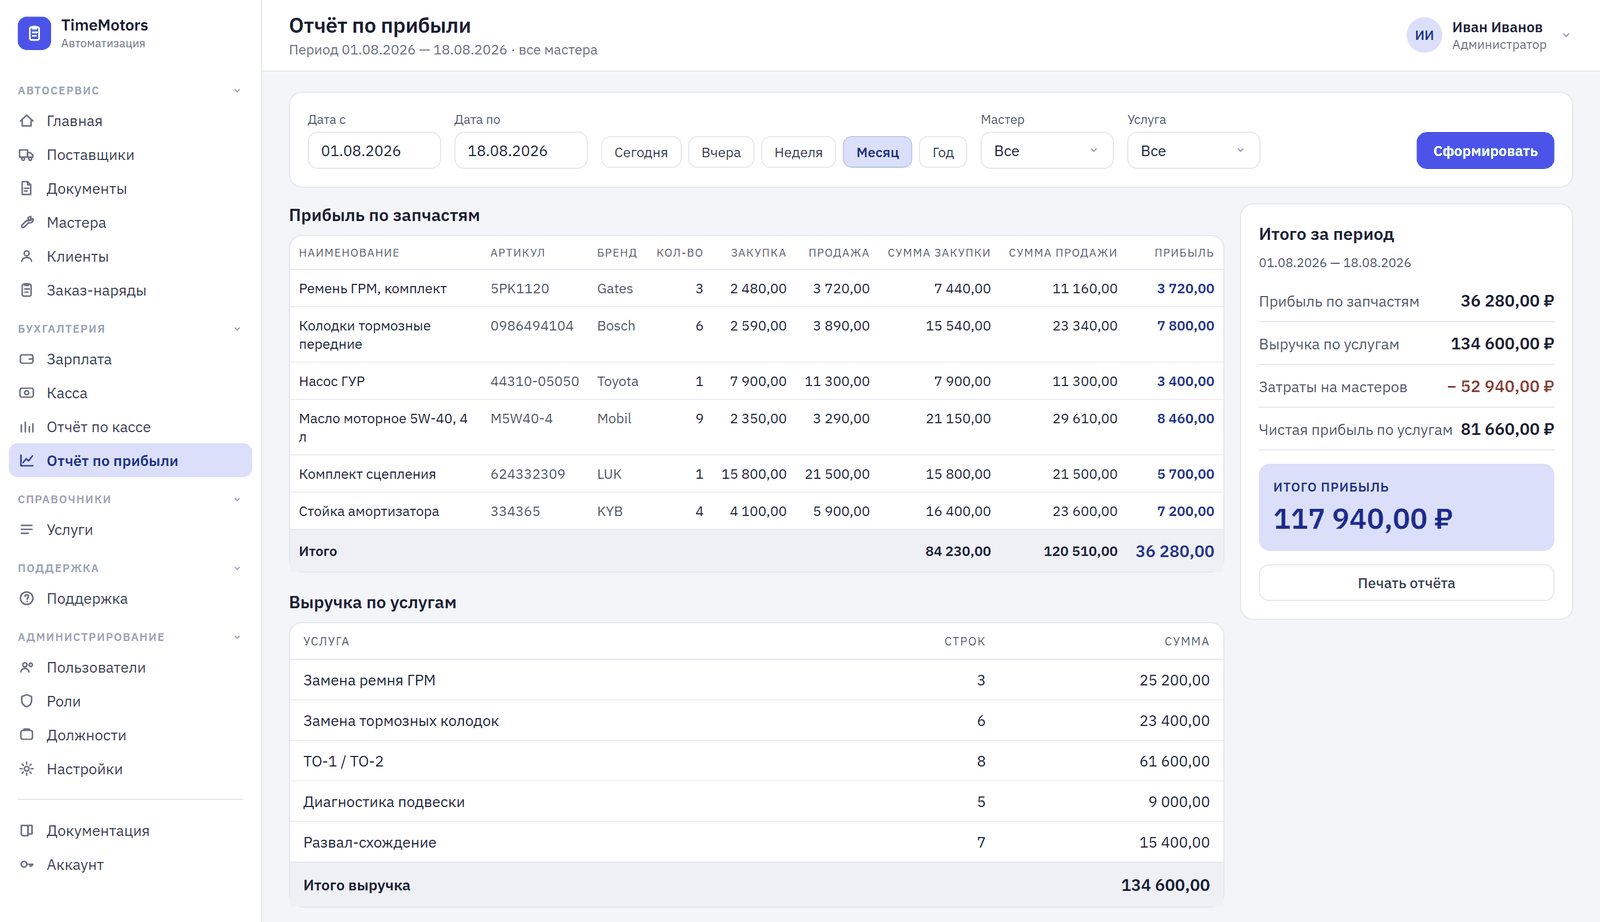
Task: Click the Мастера wrench icon
Action: [27, 222]
